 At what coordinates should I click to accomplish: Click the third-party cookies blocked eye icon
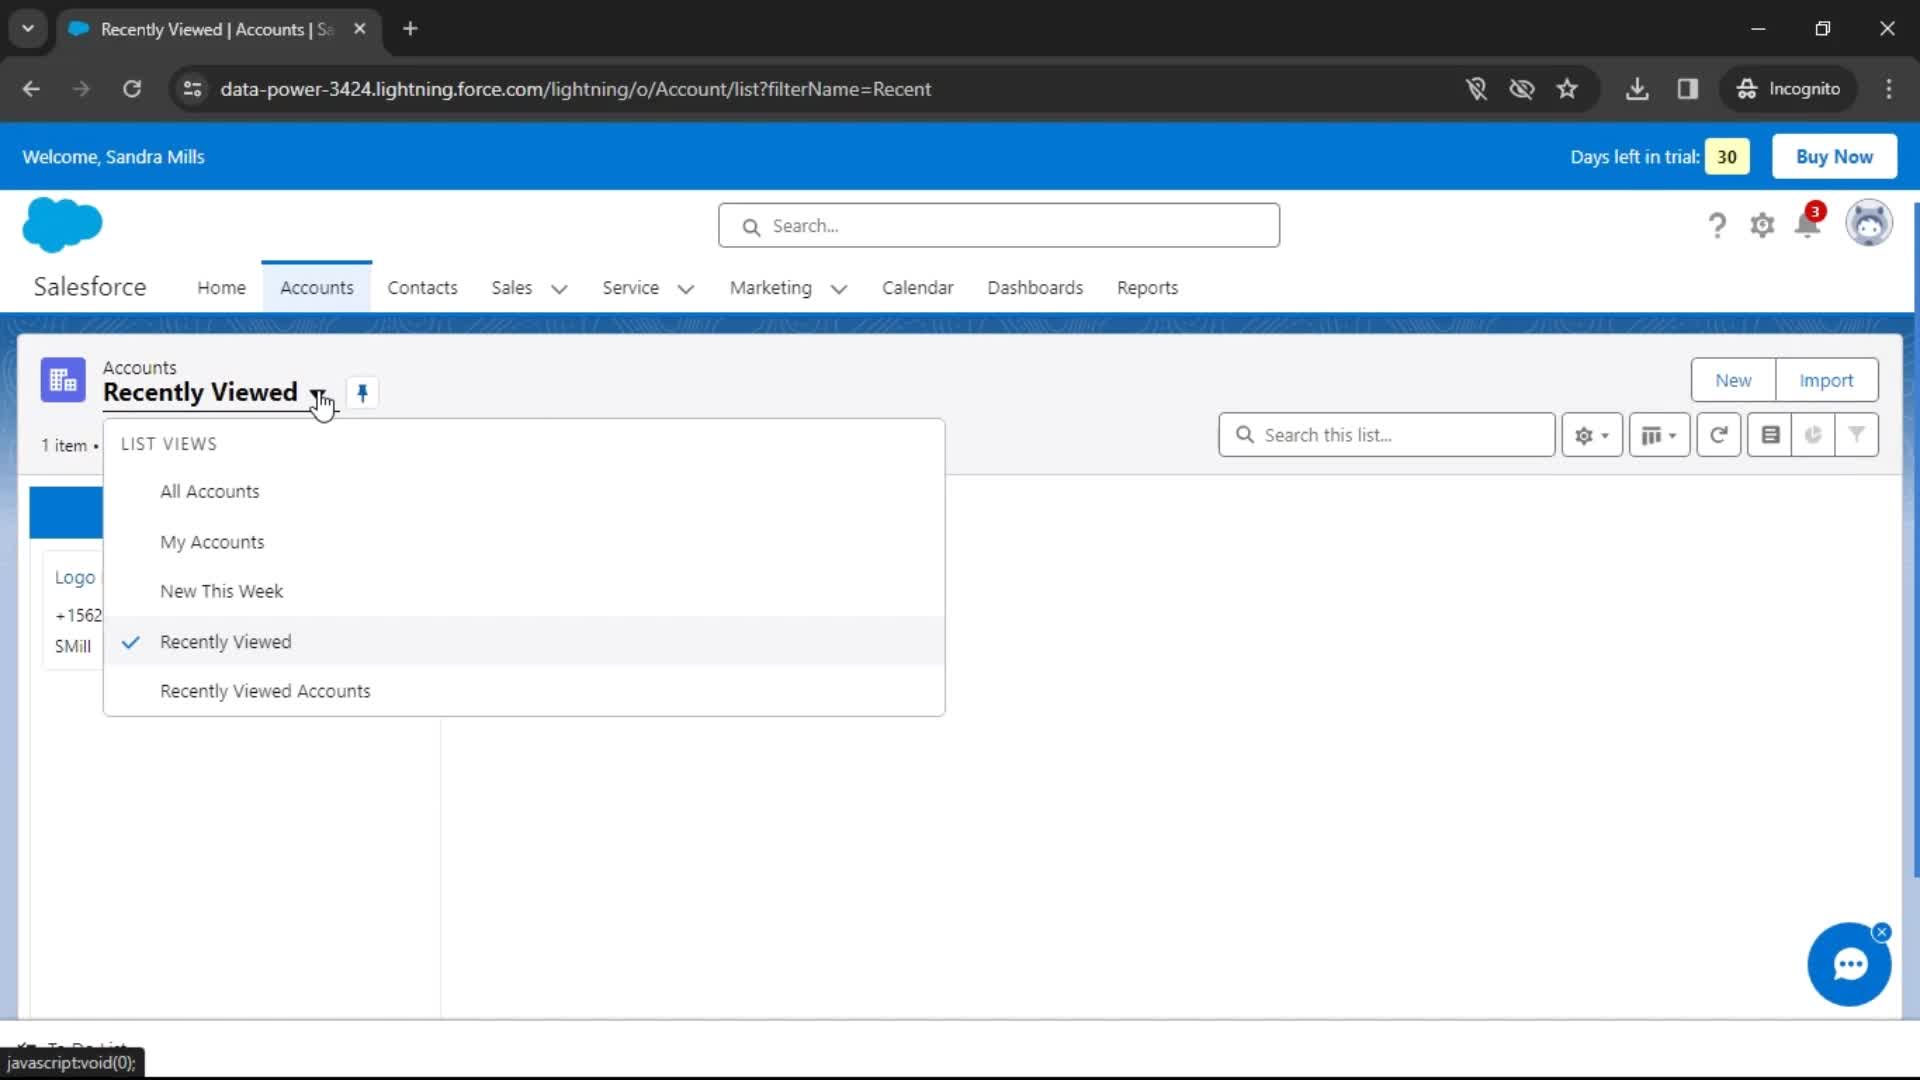[1521, 89]
